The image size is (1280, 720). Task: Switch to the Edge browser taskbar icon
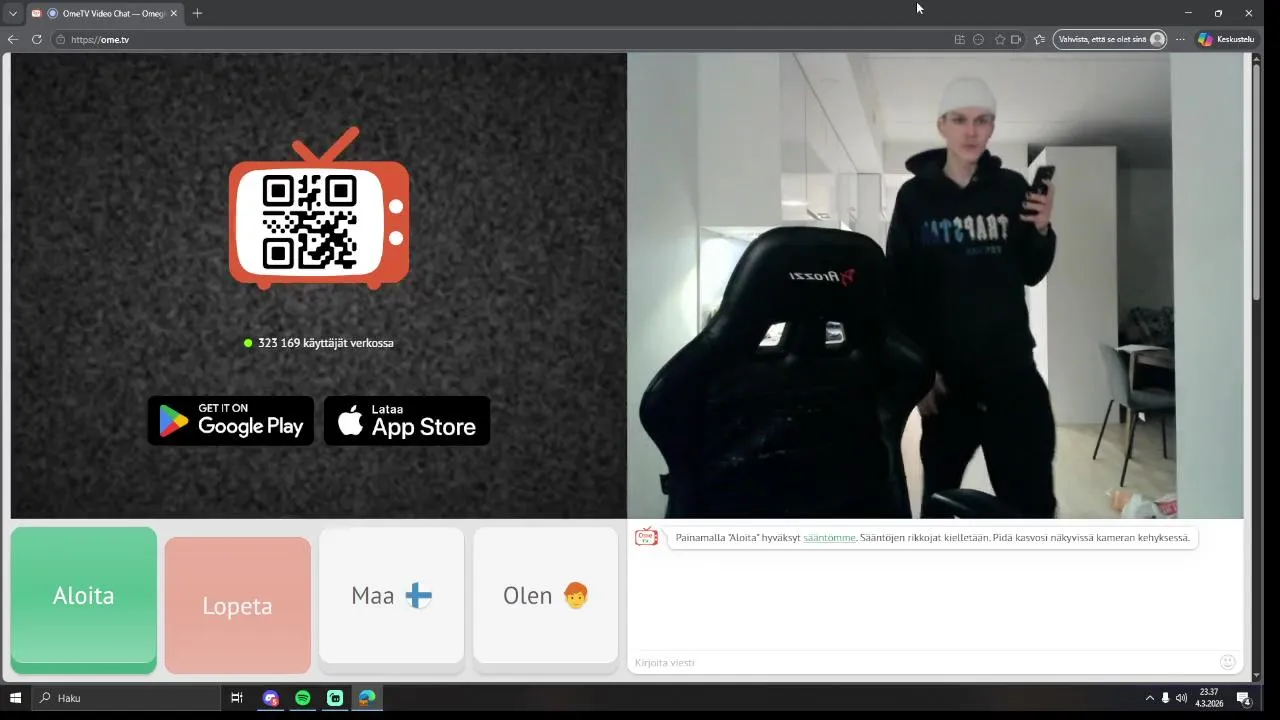pyautogui.click(x=367, y=698)
